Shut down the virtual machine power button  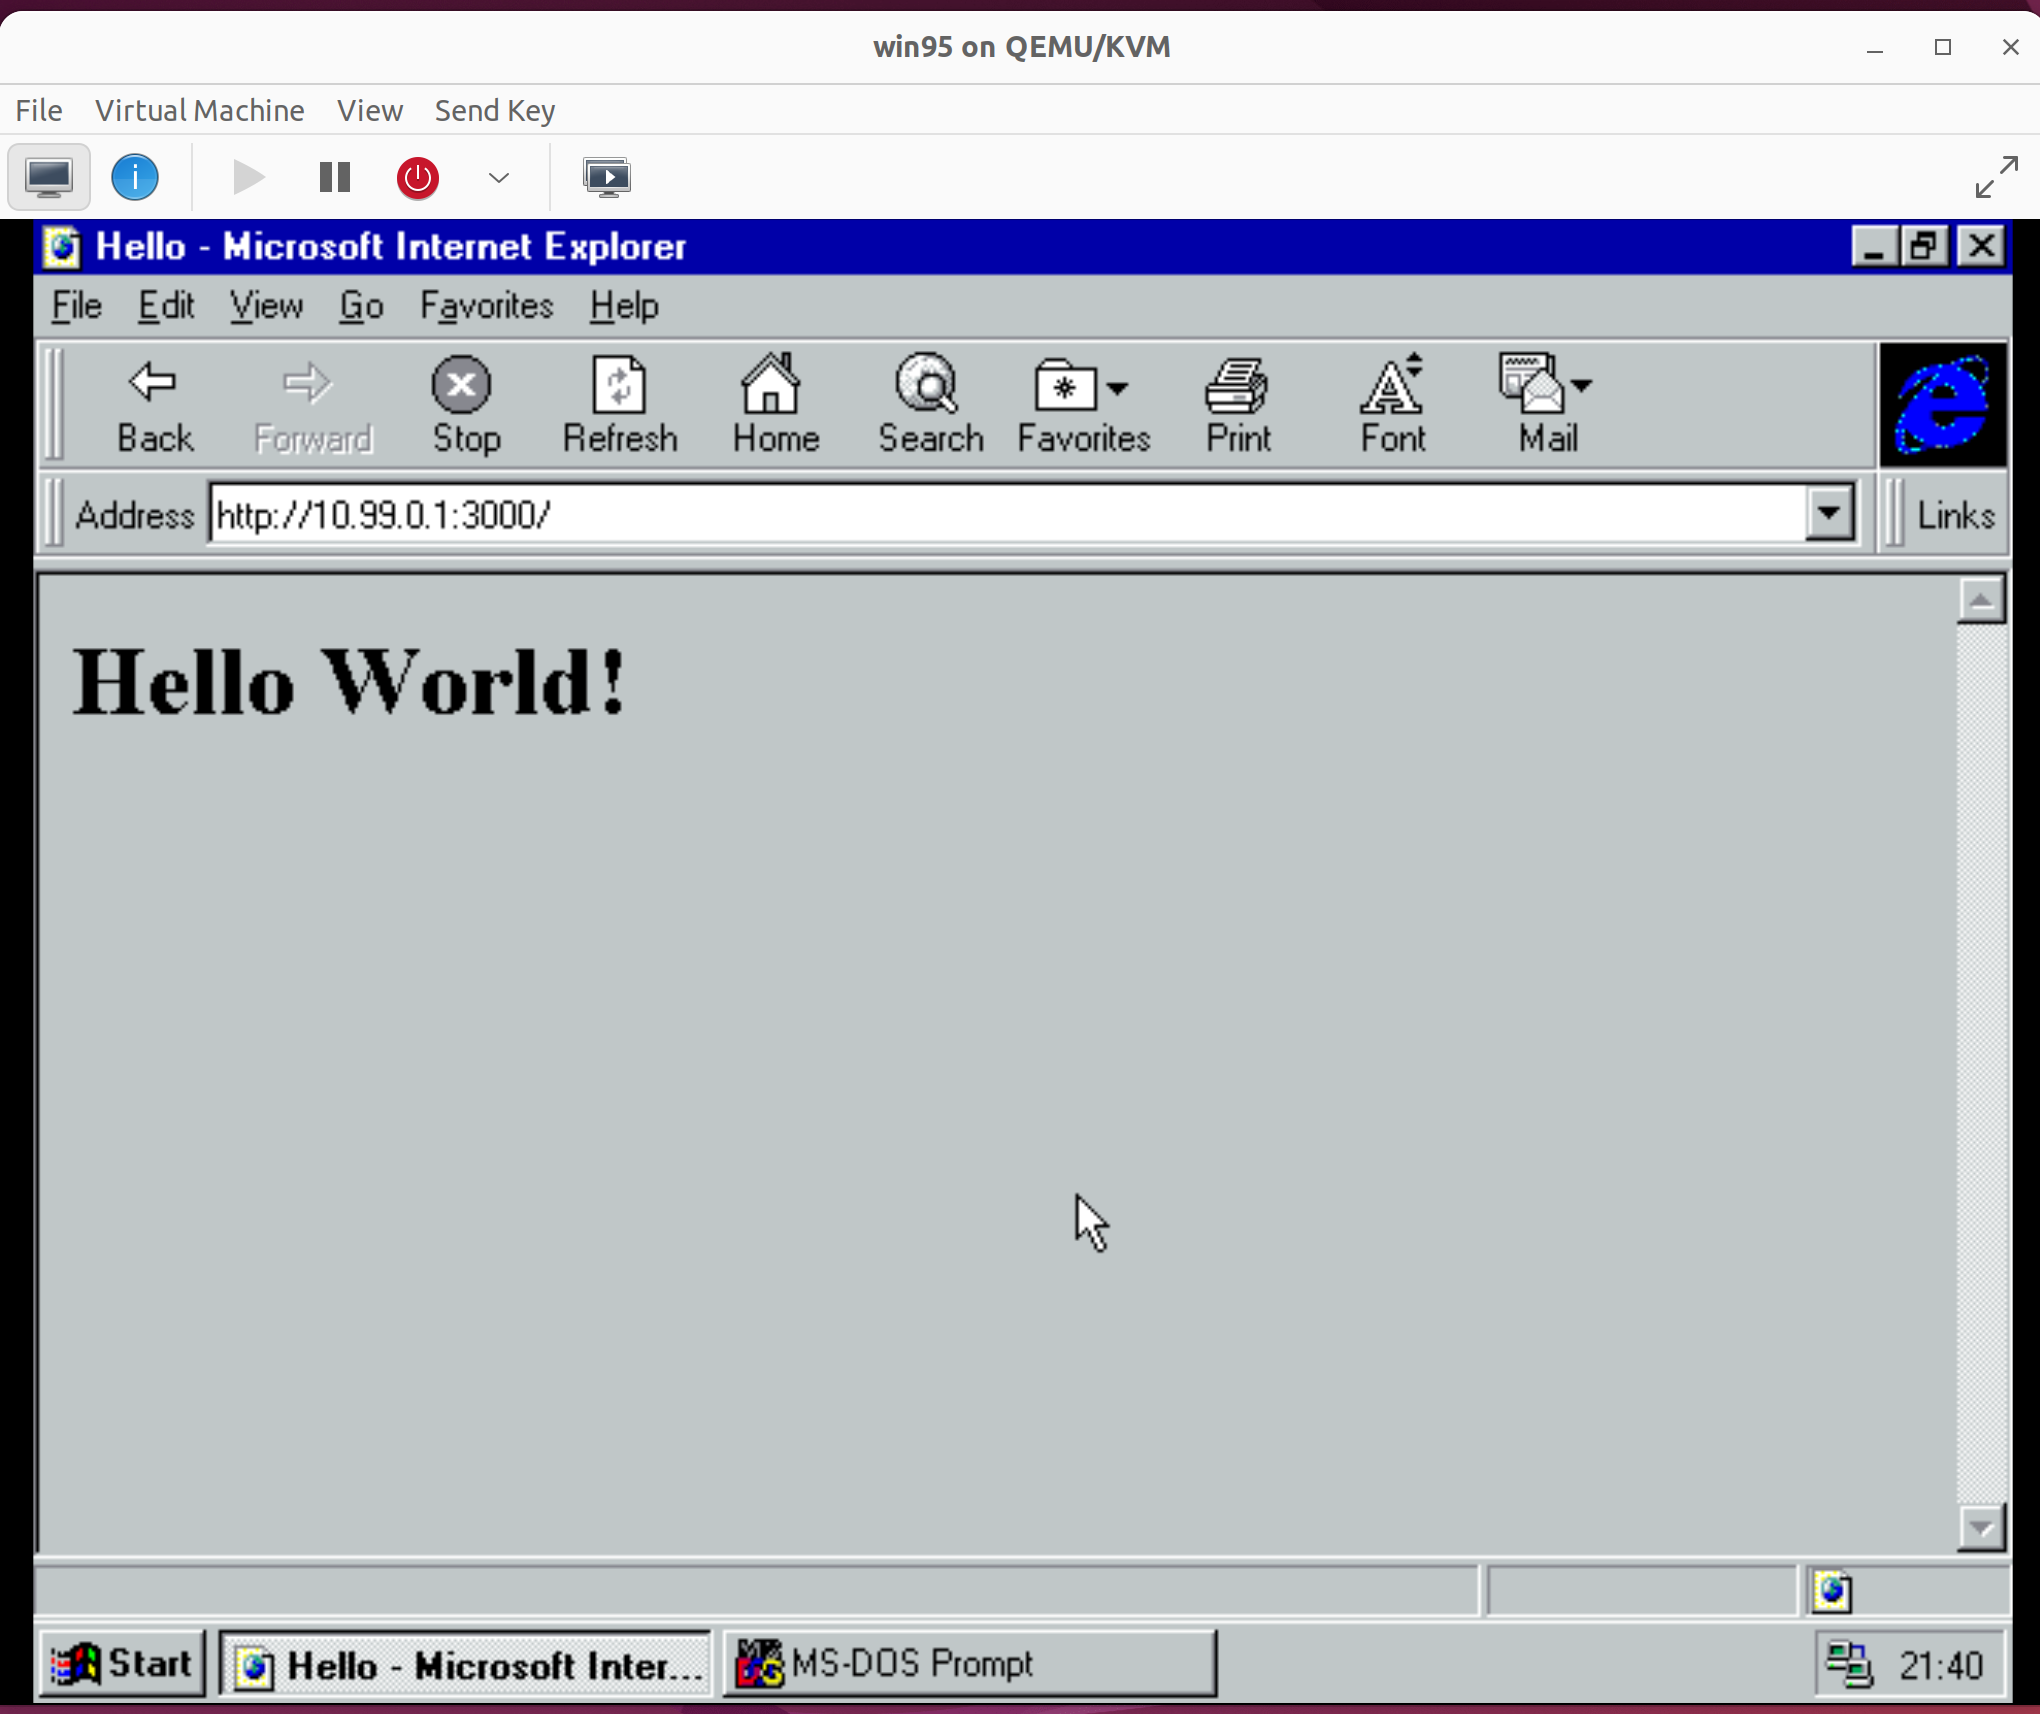(x=418, y=178)
